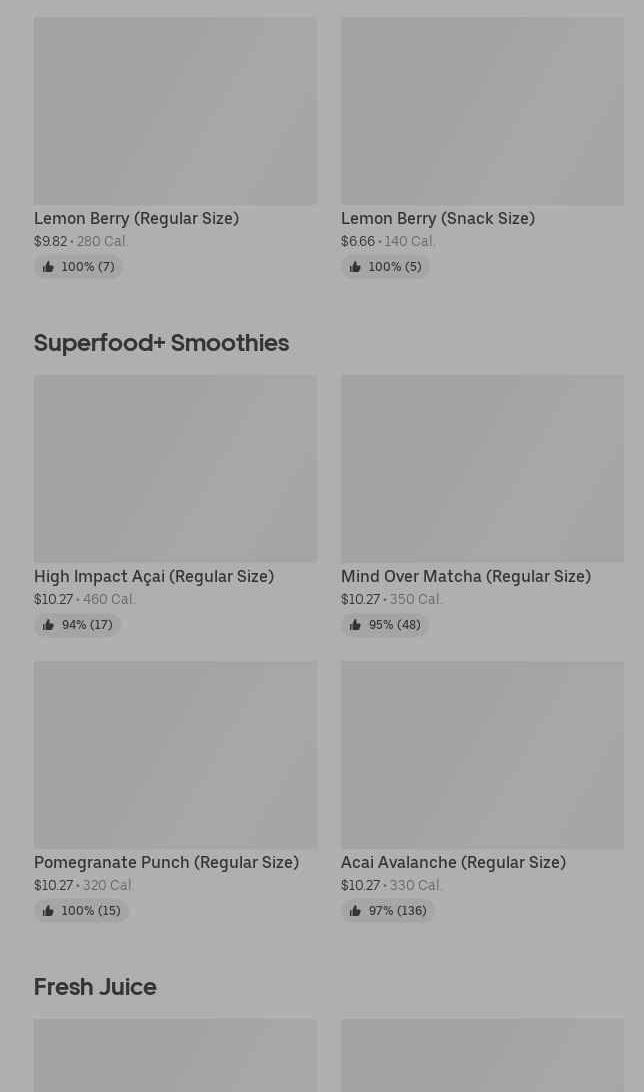Click the Pomegranate Punch product image
This screenshot has width=644, height=1092.
tap(175, 754)
